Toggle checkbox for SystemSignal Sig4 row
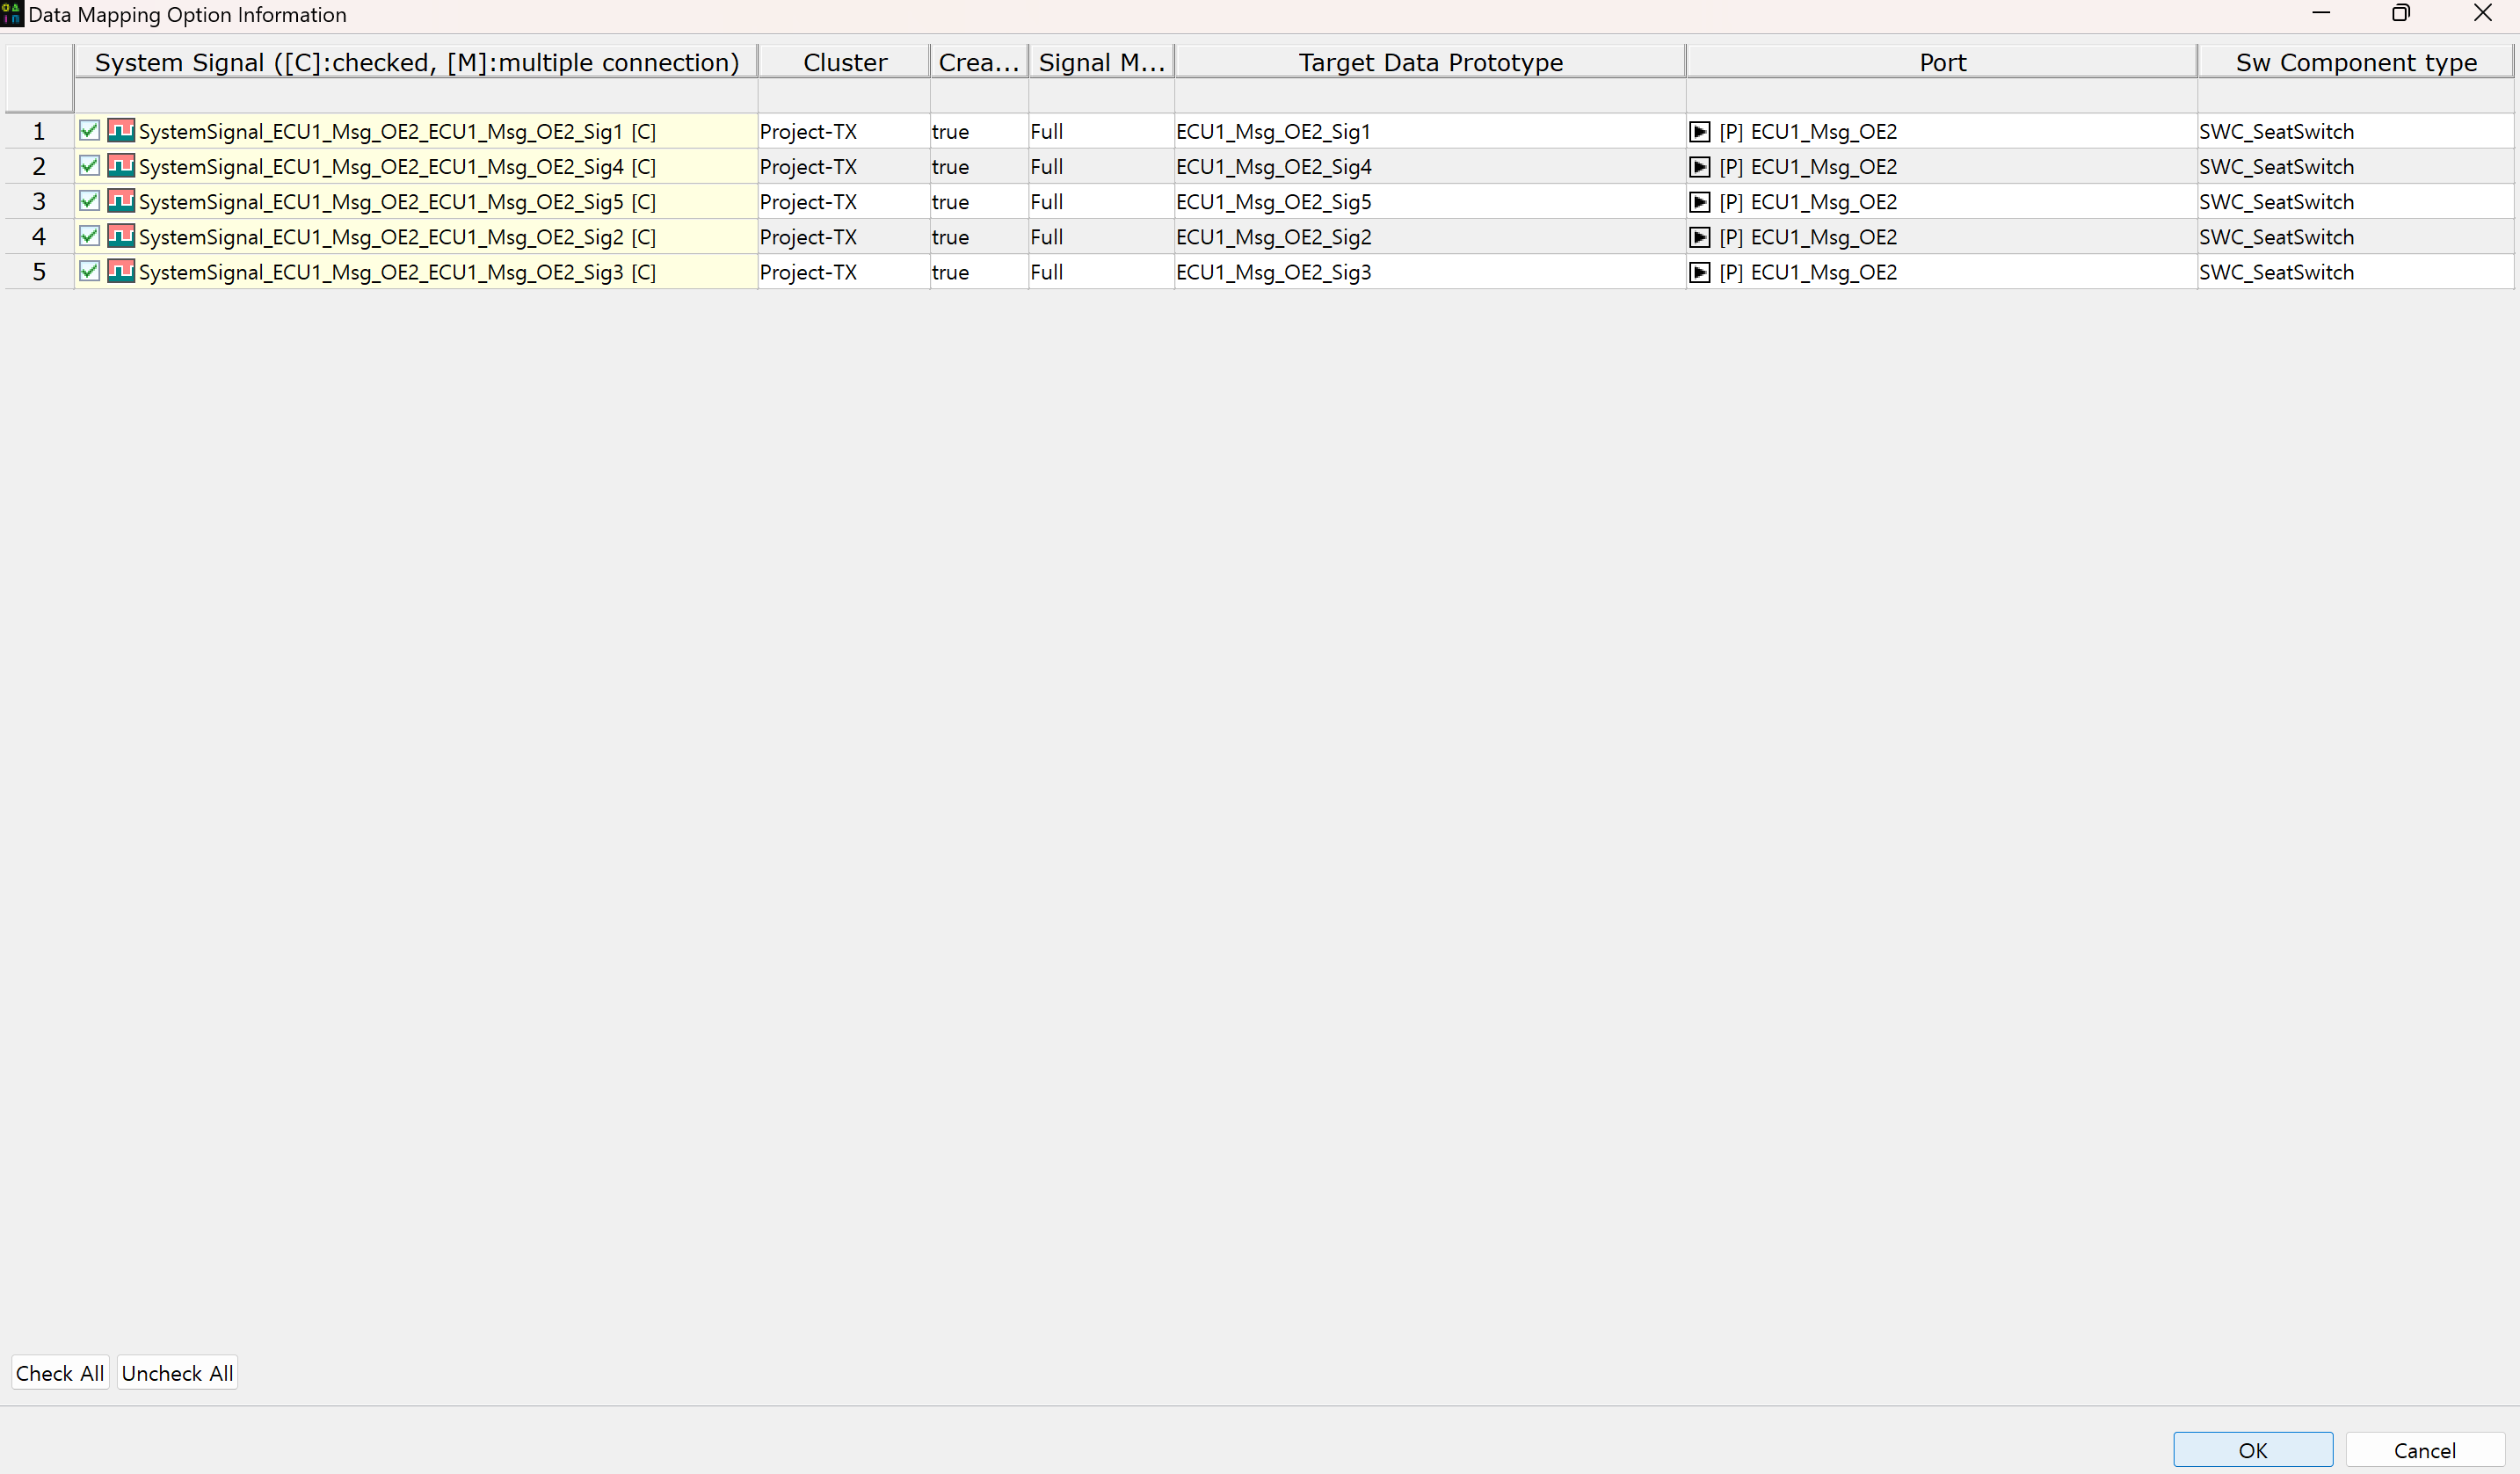Screen dimensions: 2520x1474 click(x=89, y=165)
